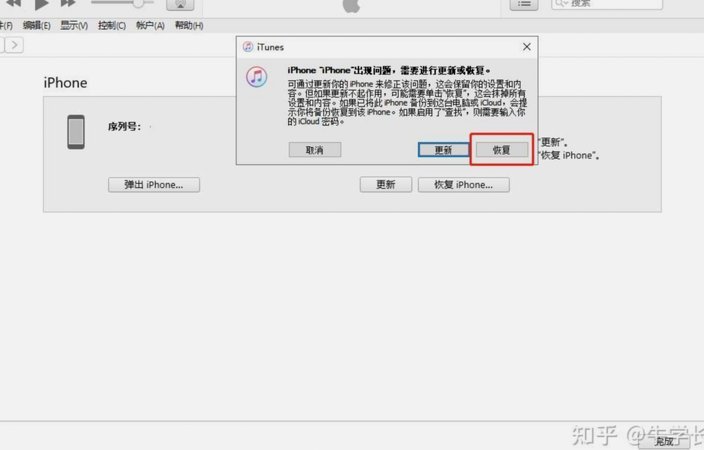Click the 序列号: label

point(124,127)
